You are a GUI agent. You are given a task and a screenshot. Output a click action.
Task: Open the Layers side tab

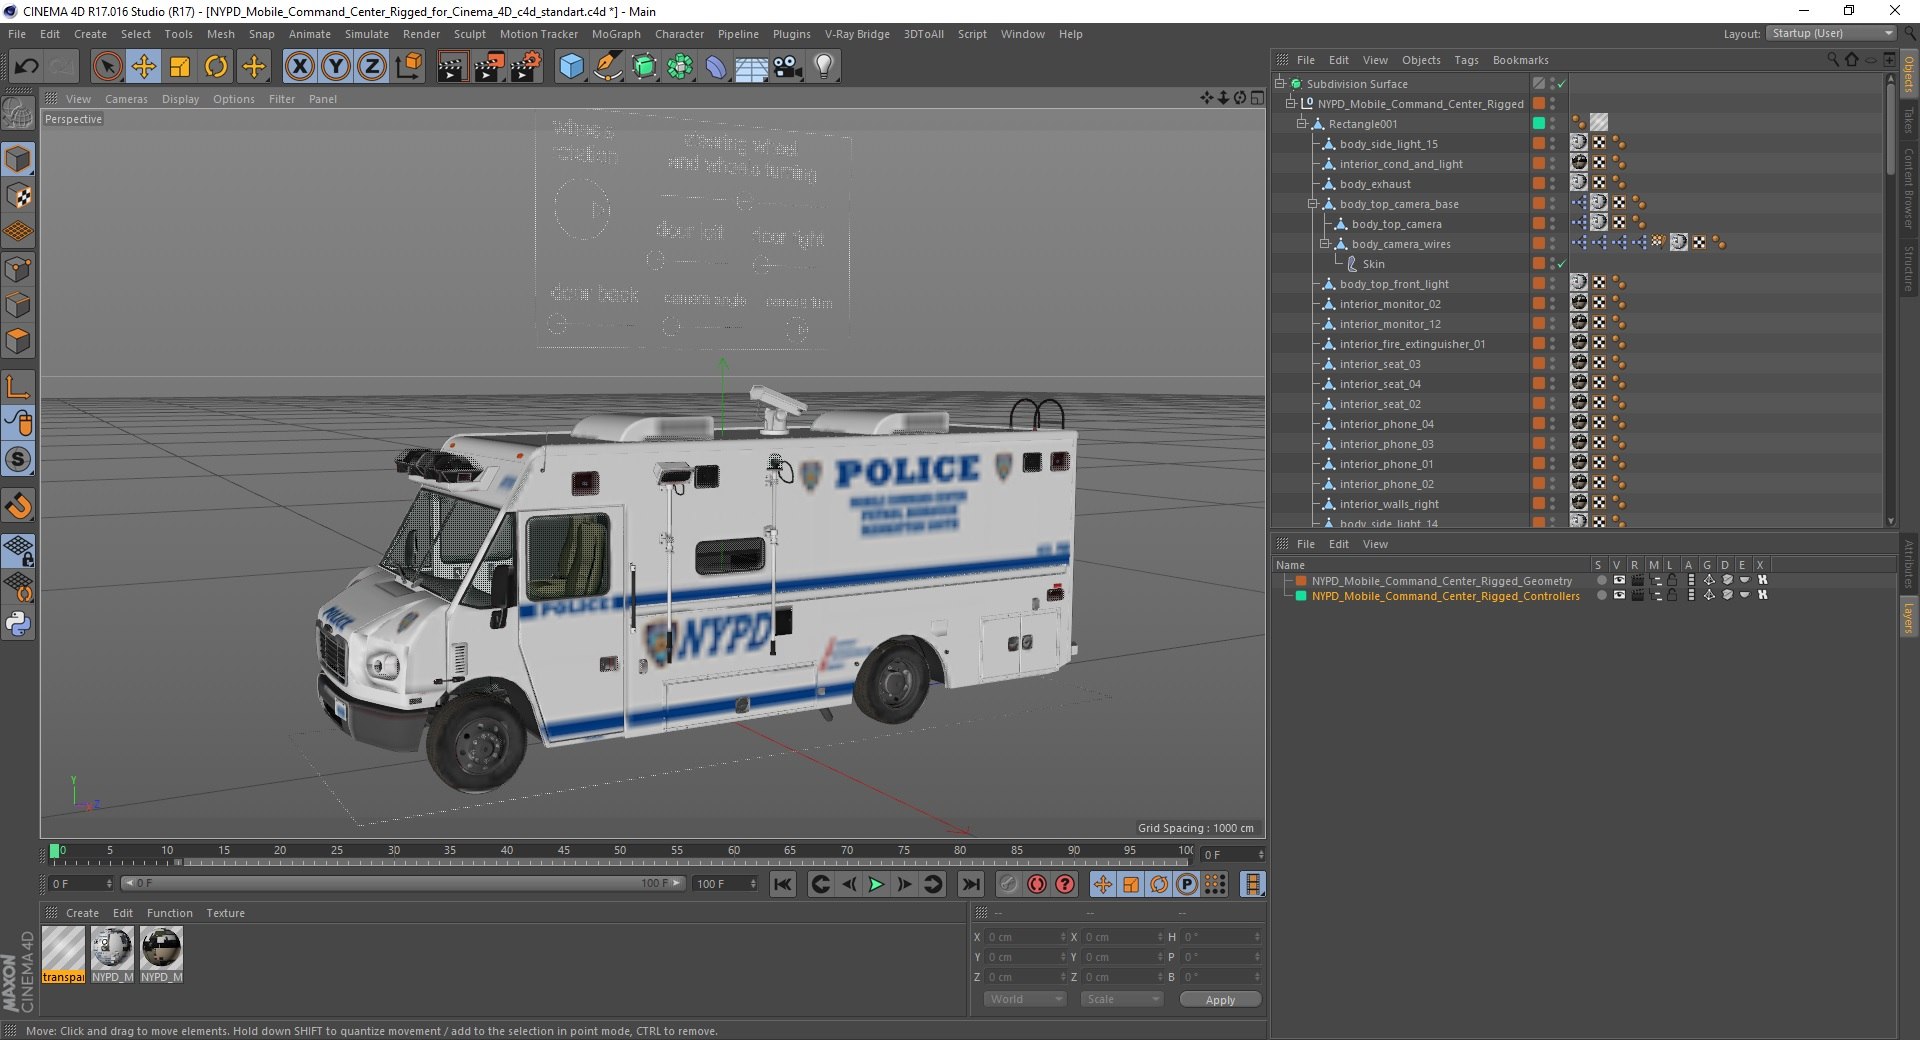pyautogui.click(x=1908, y=617)
